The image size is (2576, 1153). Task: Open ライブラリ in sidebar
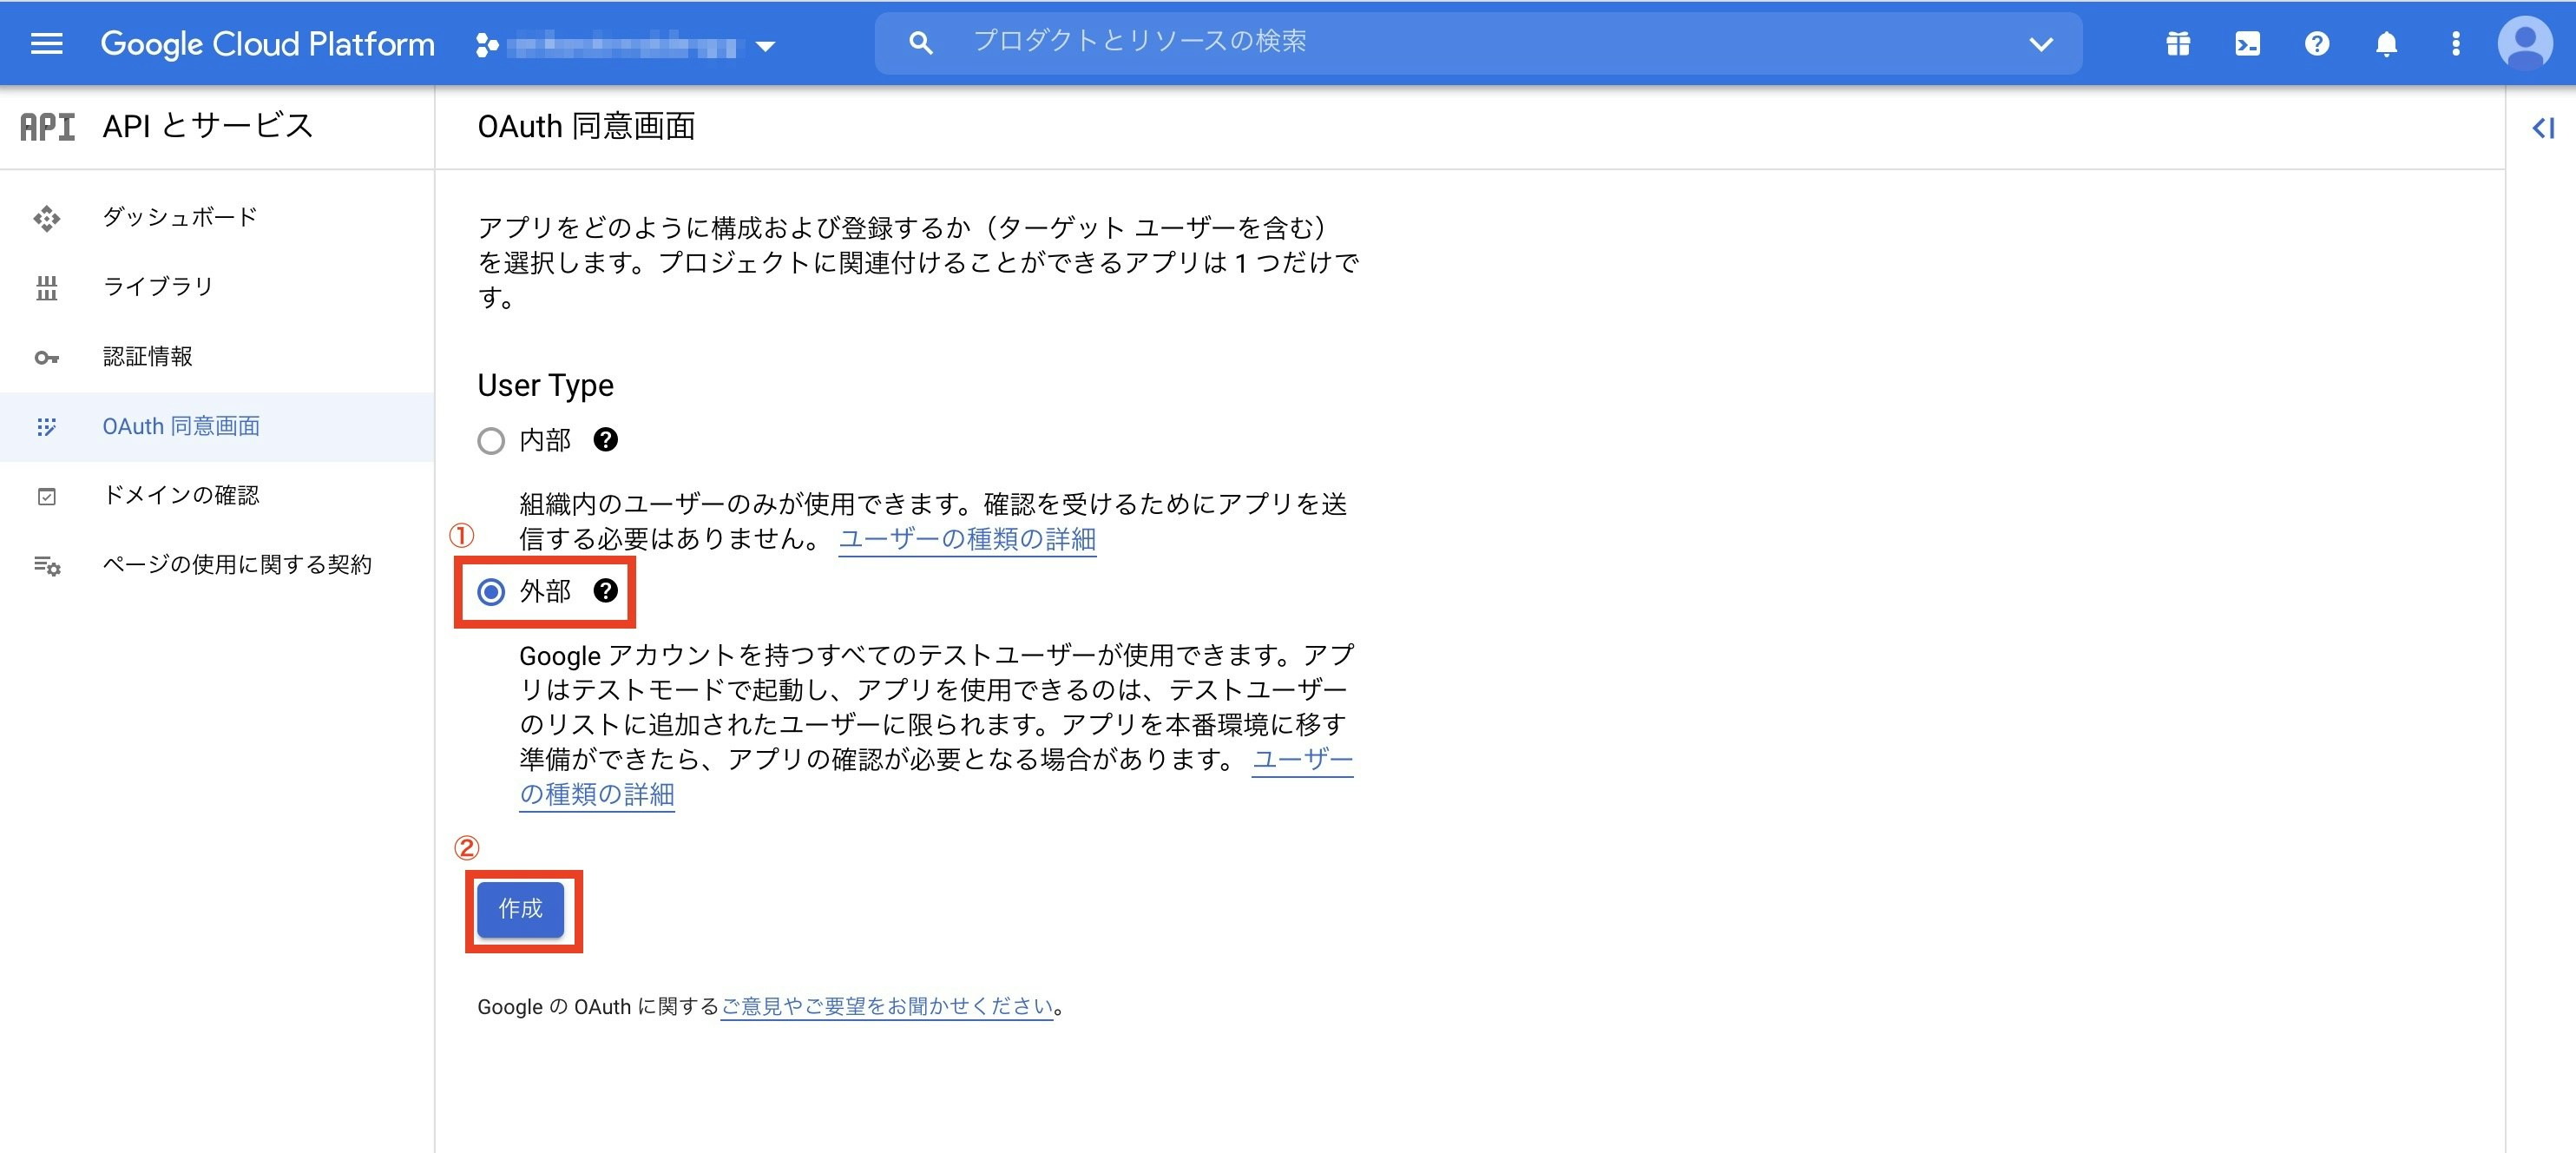click(158, 287)
